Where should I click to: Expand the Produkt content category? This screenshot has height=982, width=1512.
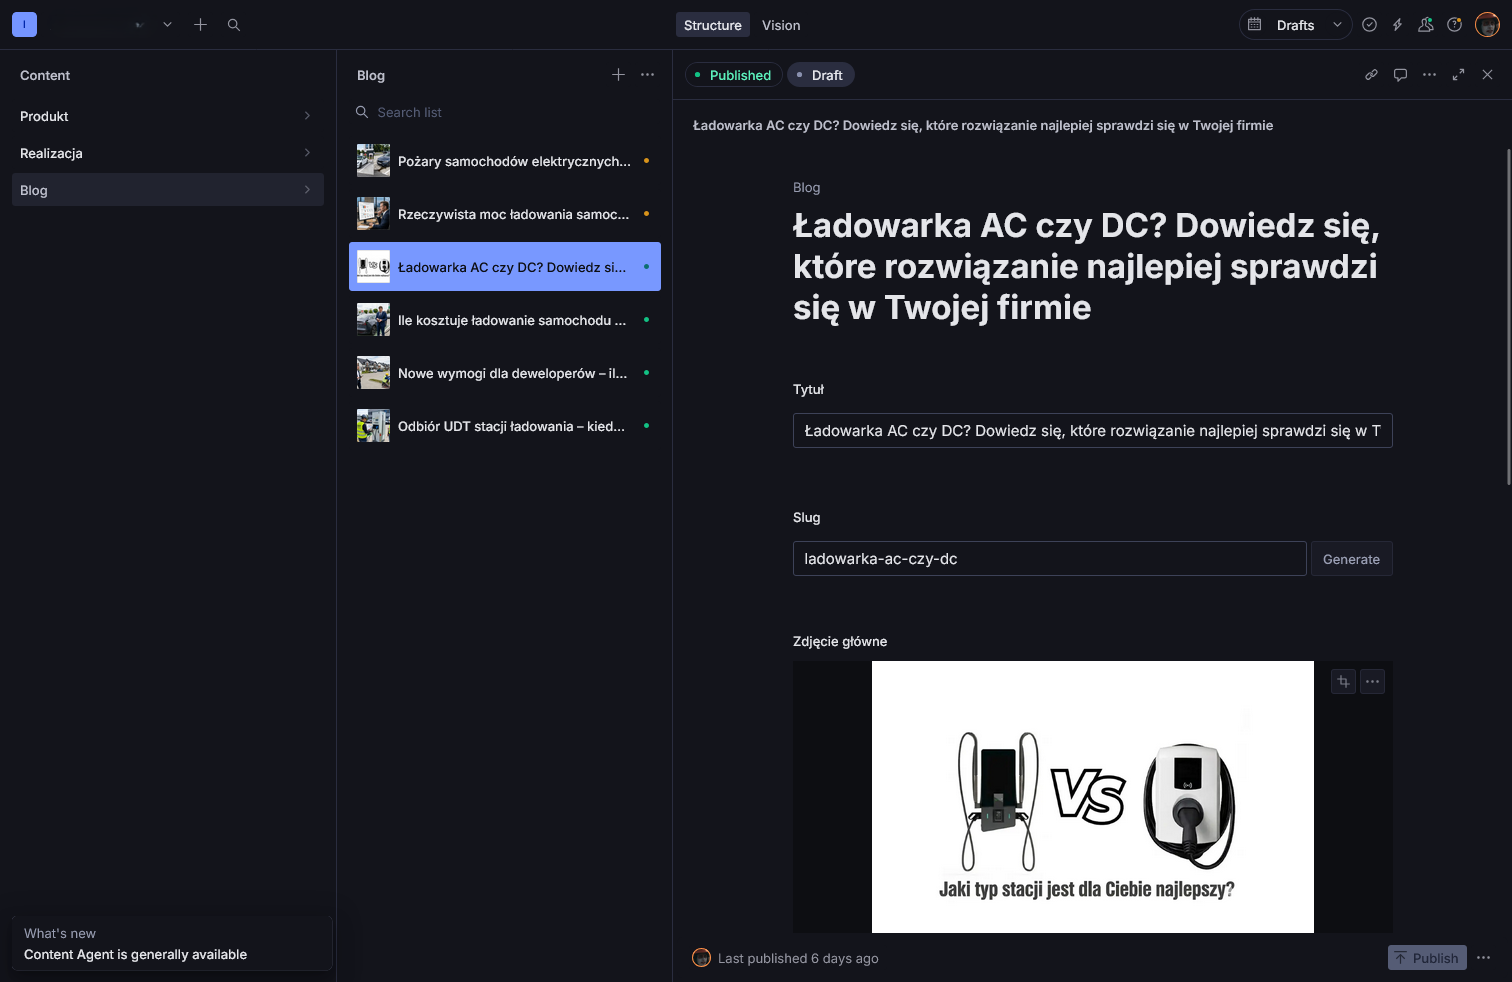[167, 116]
